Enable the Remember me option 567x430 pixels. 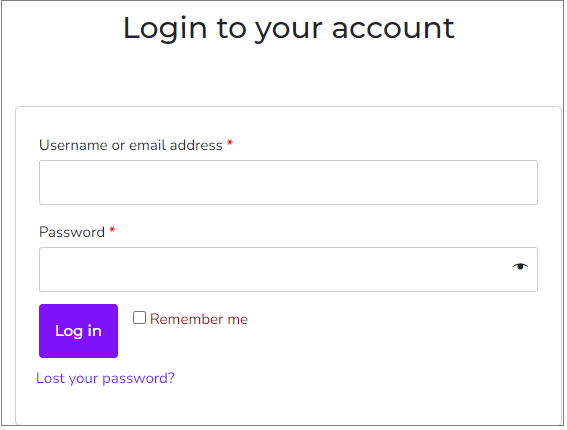click(x=140, y=319)
